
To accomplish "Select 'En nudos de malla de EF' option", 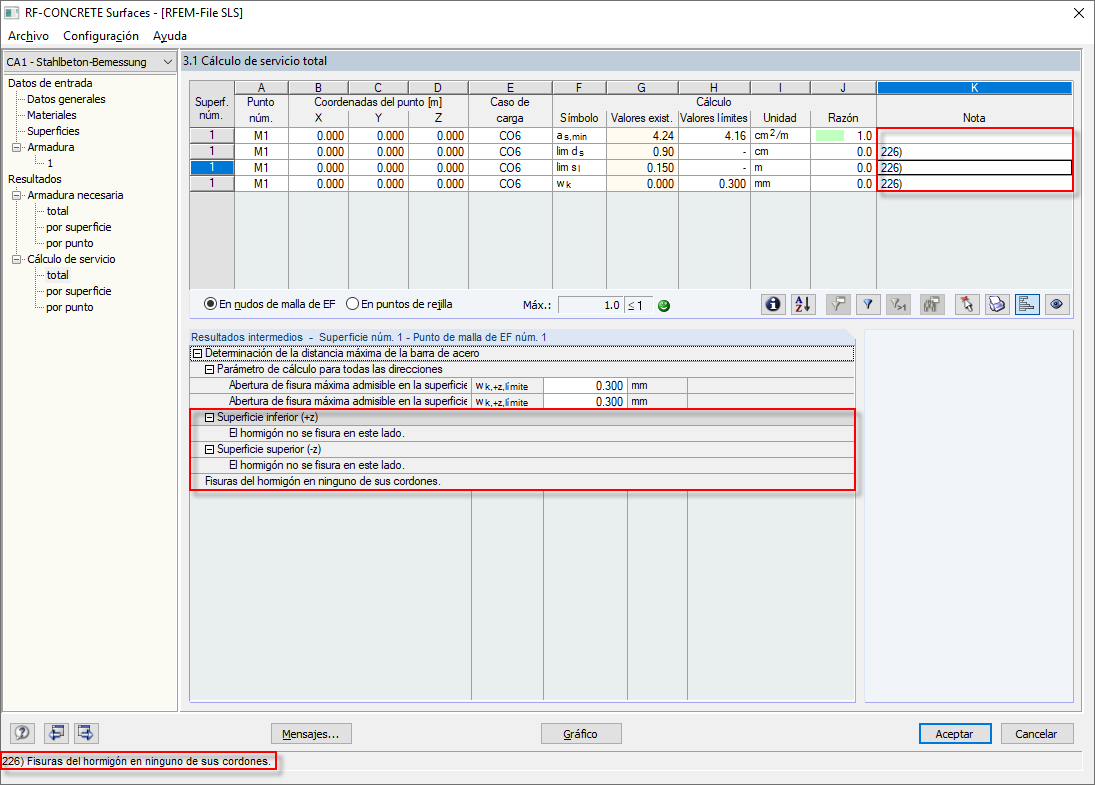I will tap(270, 305).
